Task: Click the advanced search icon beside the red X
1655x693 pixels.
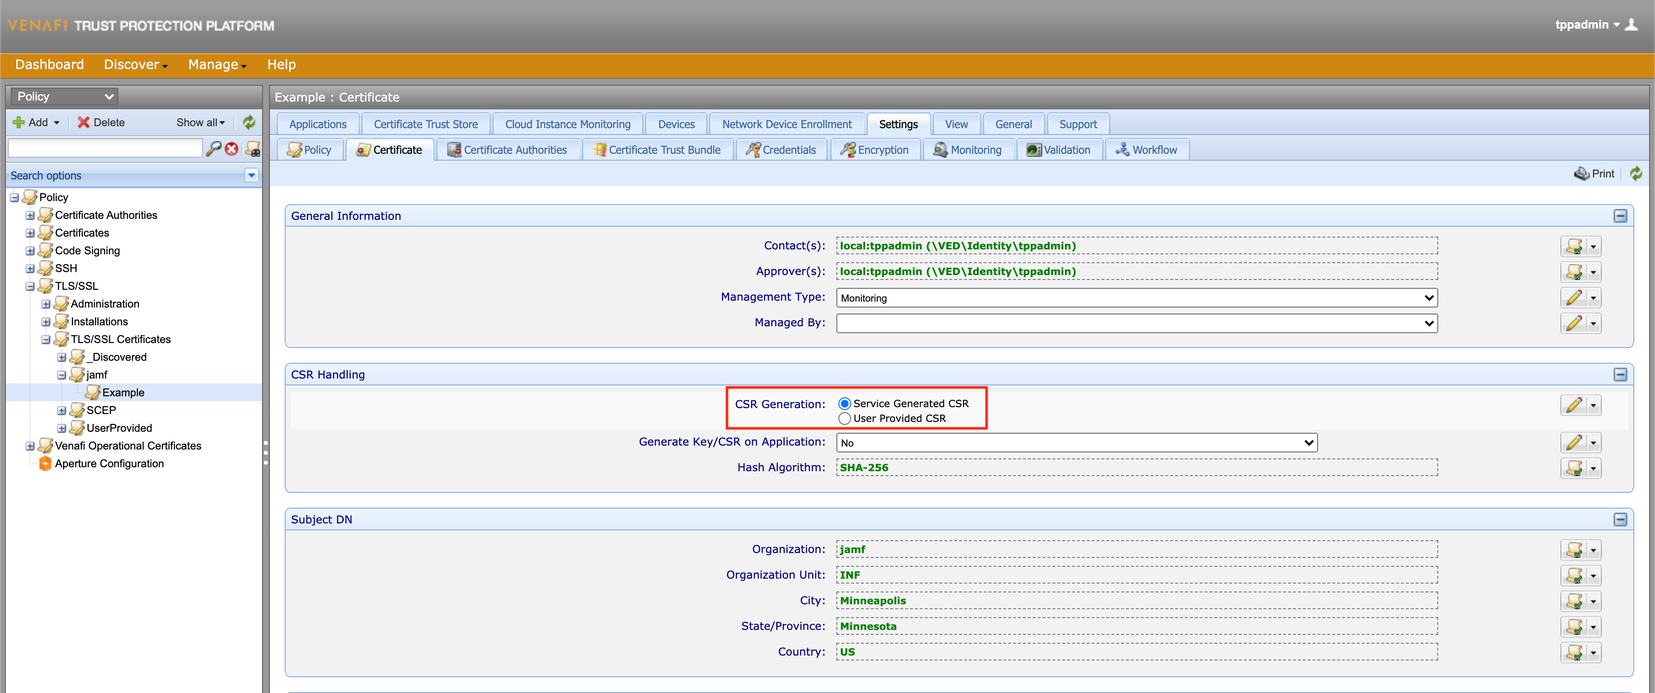Action: 253,149
